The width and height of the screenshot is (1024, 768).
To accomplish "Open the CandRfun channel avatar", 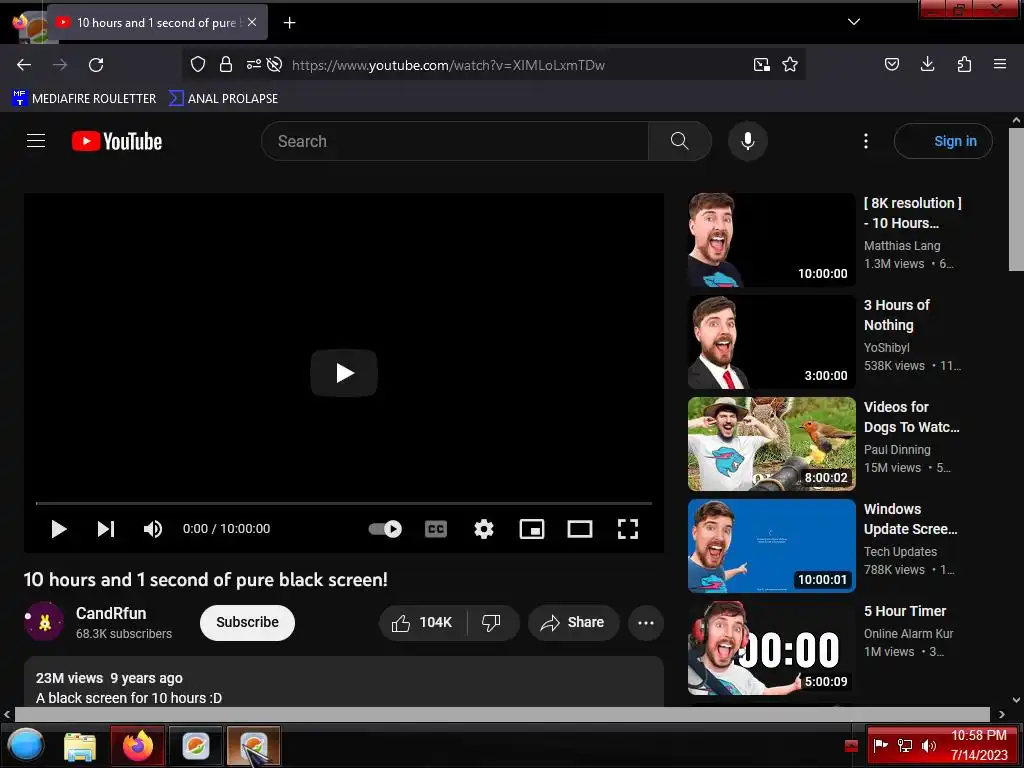I will pyautogui.click(x=44, y=622).
